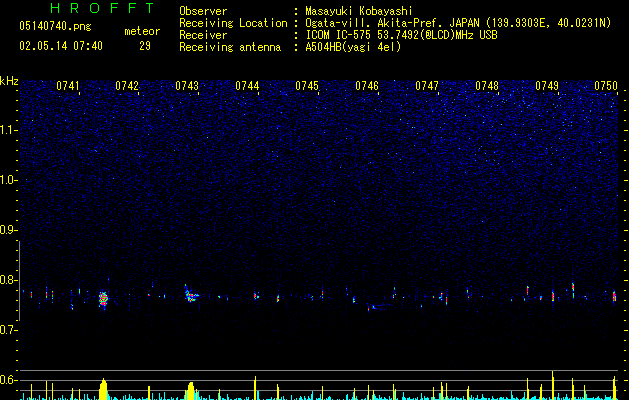Click the 0744 time marker
629x400 pixels.
247,86
